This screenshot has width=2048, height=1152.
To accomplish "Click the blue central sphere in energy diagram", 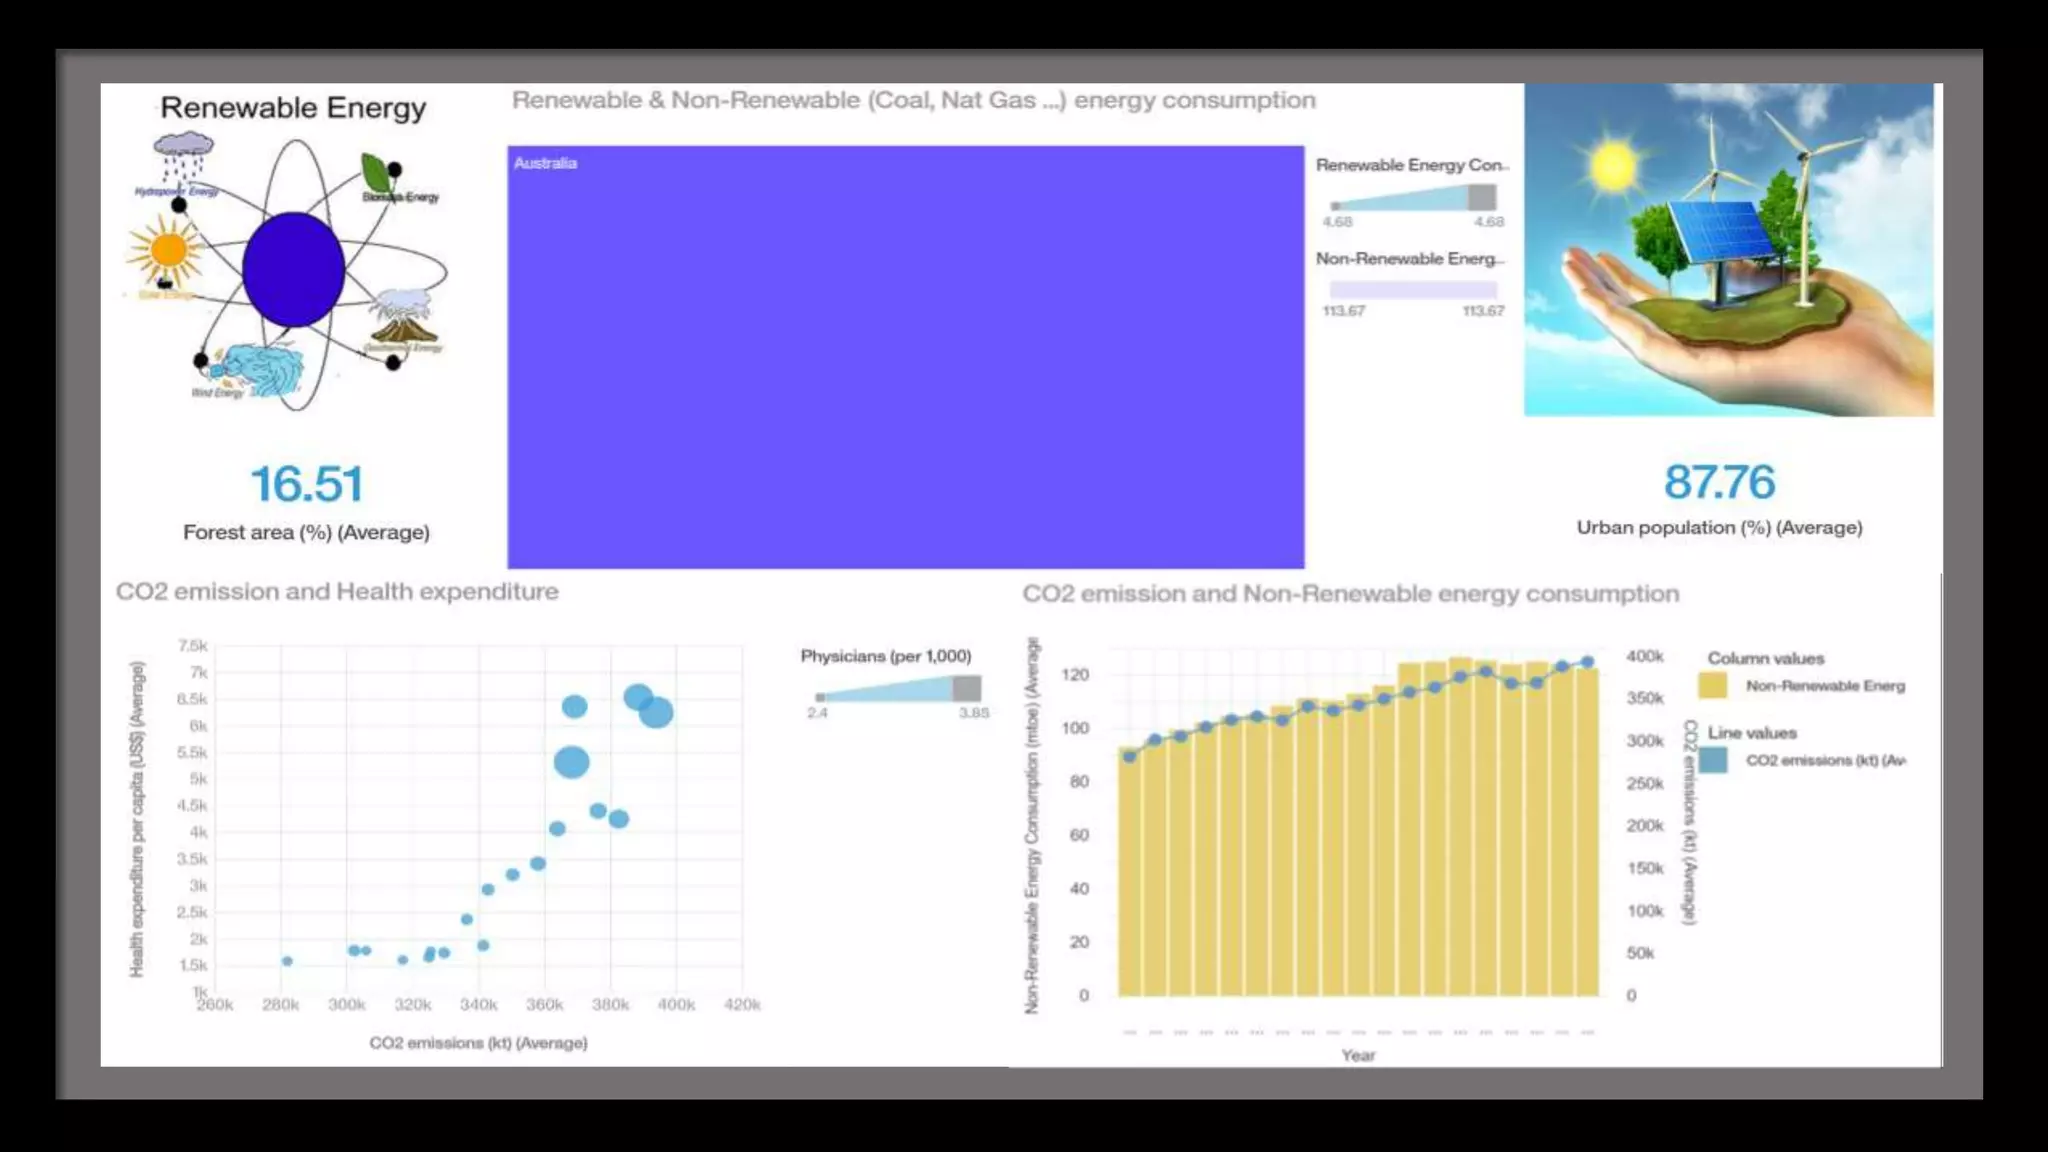I will click(293, 269).
